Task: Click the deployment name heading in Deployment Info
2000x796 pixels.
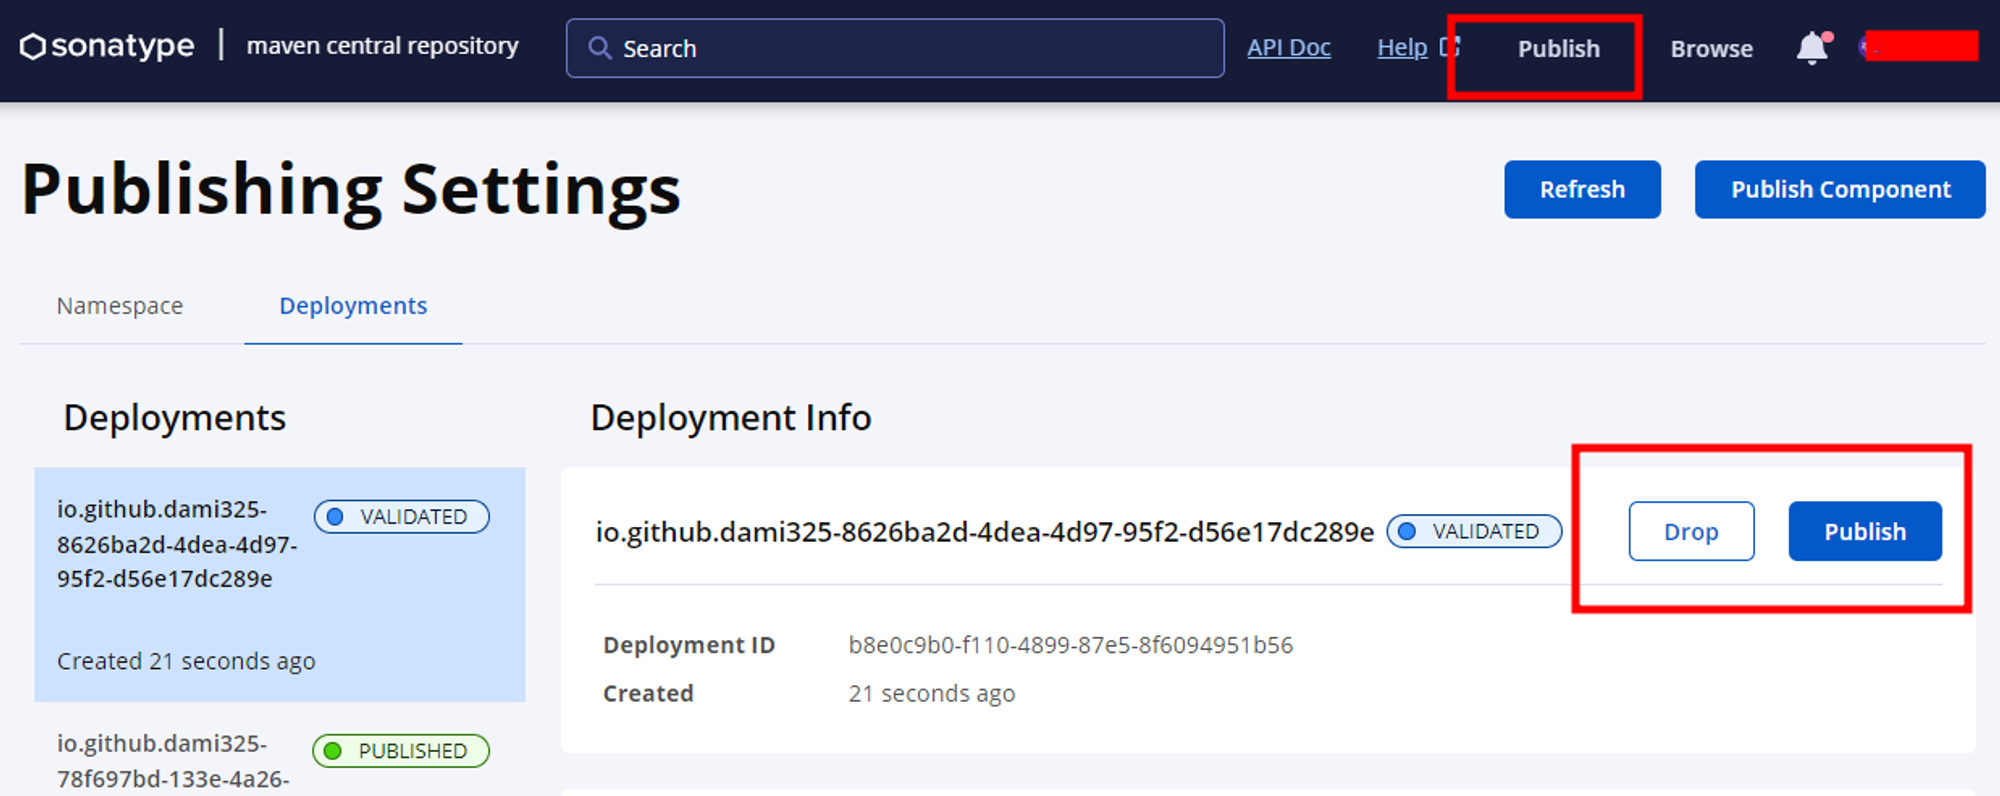Action: [x=985, y=532]
